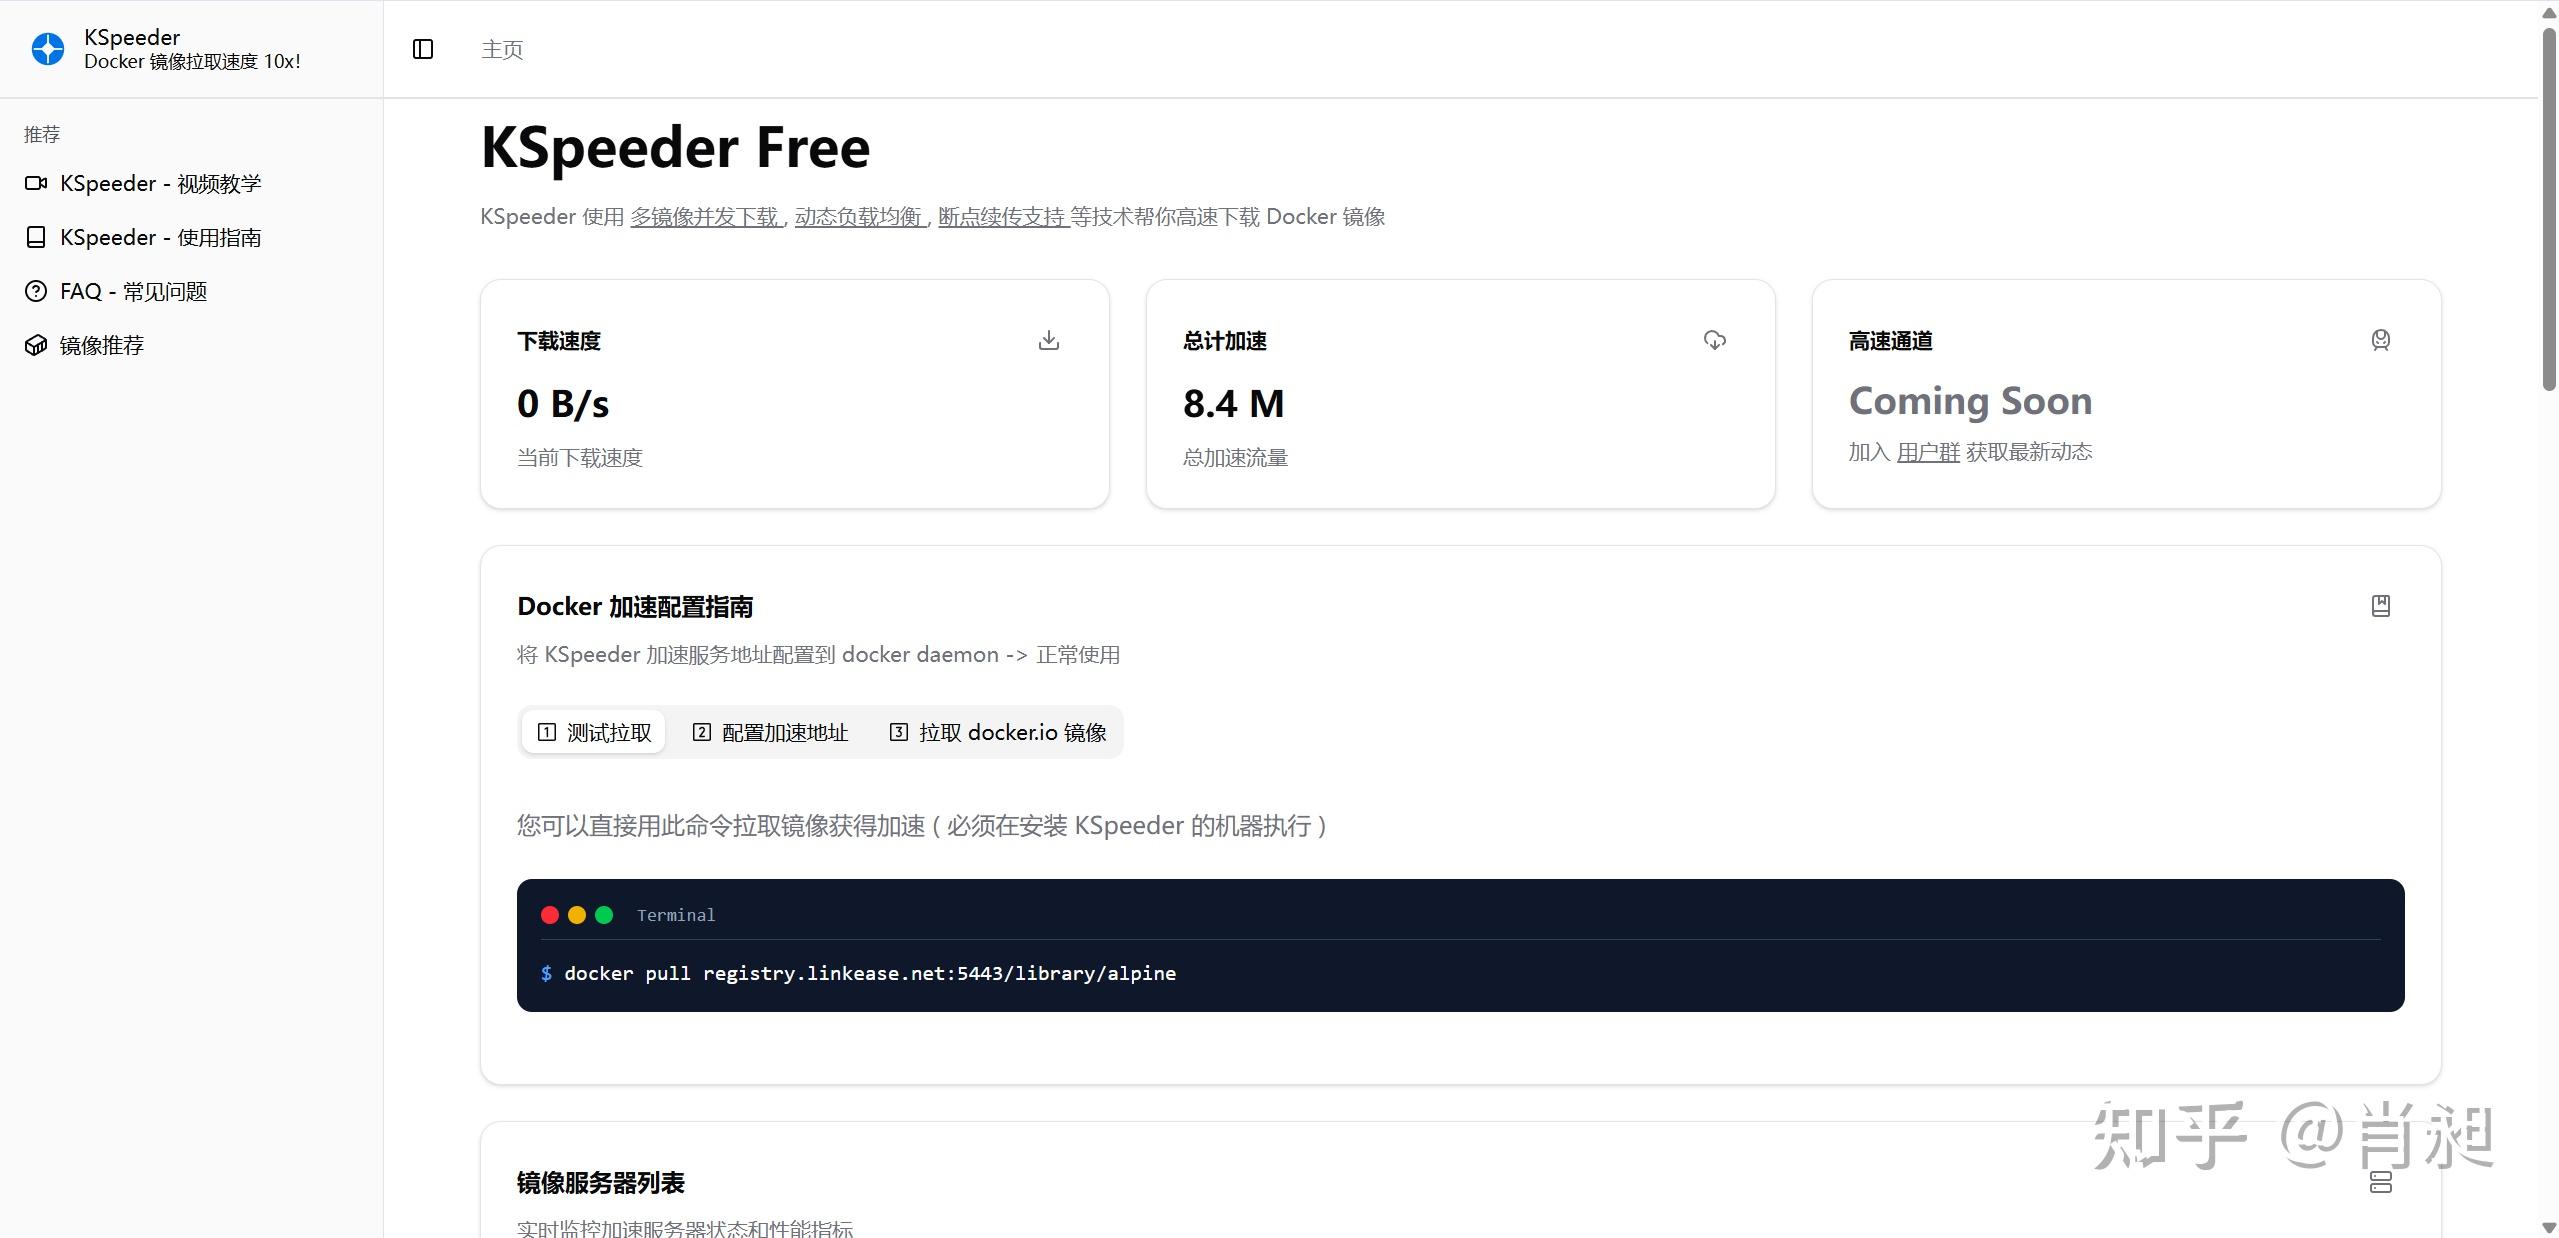Click the question mark icon beside FAQ

click(35, 291)
